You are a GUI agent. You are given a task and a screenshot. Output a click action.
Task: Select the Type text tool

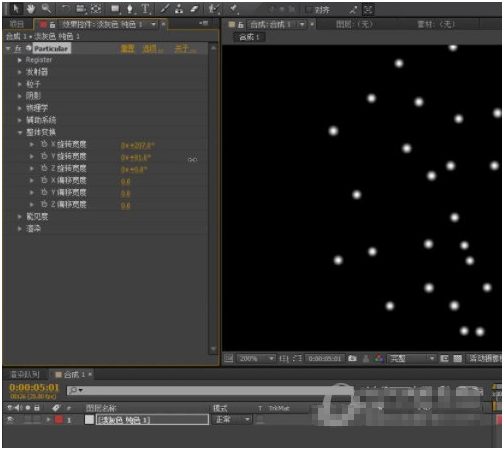coord(145,9)
